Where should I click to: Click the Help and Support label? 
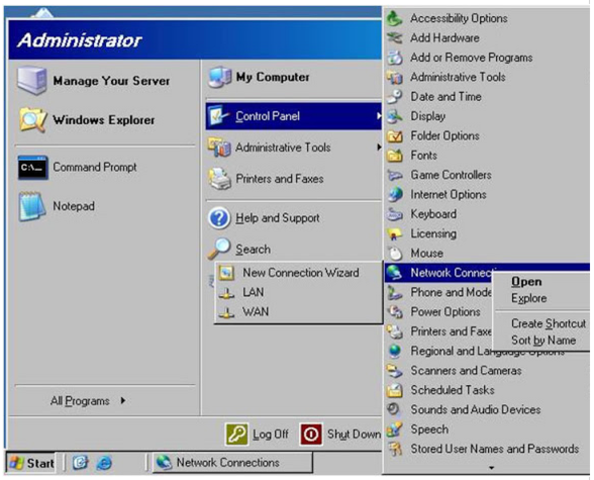coord(277,218)
